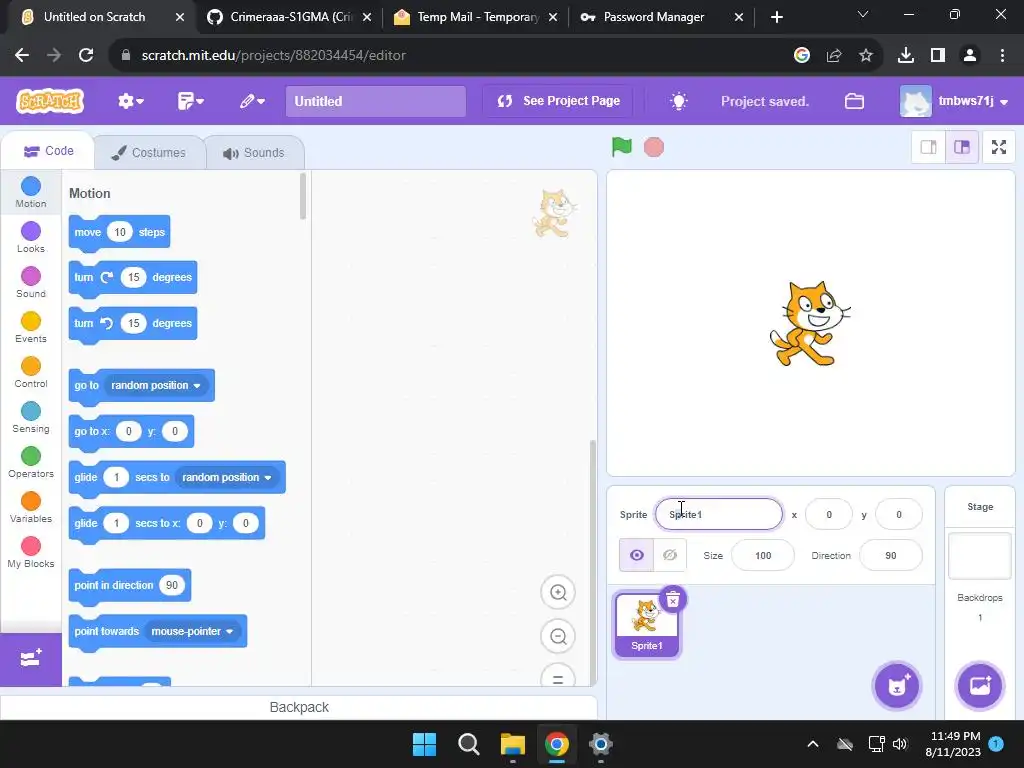Select the Motion block category
The width and height of the screenshot is (1024, 768).
[x=31, y=193]
